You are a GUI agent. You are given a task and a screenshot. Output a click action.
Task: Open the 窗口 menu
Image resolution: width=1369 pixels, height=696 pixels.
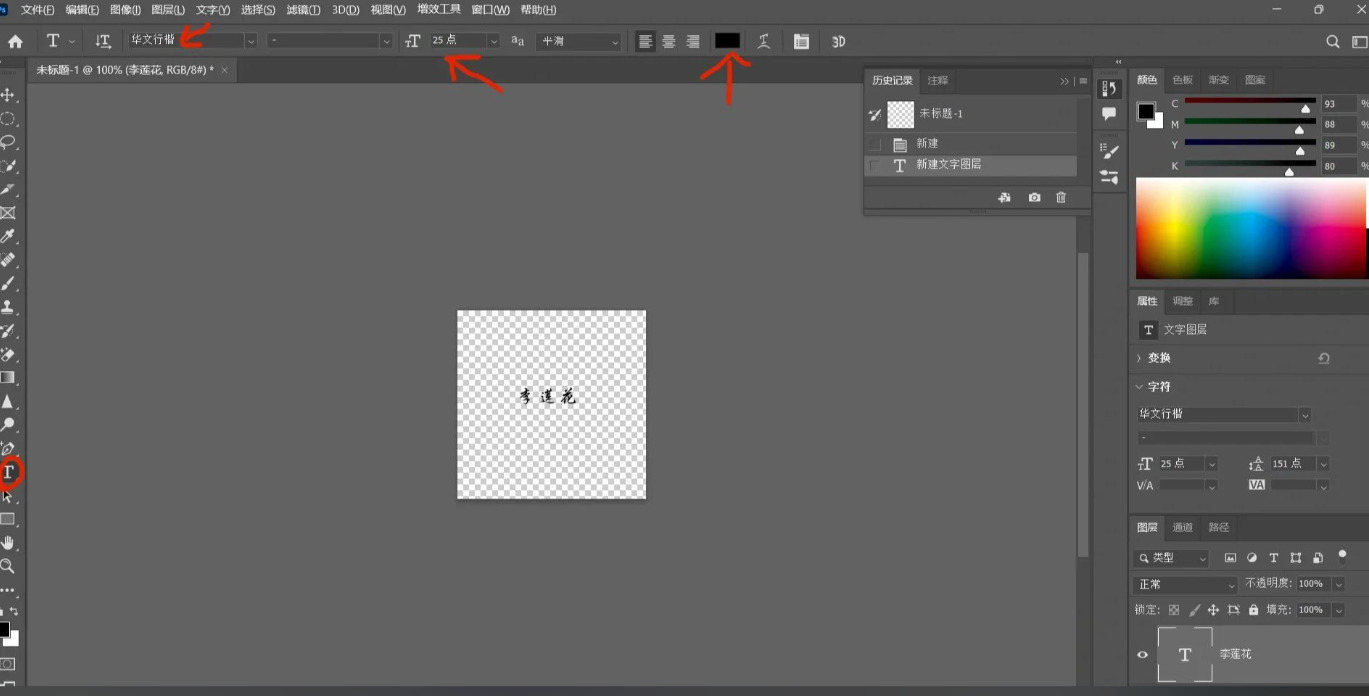coord(490,10)
